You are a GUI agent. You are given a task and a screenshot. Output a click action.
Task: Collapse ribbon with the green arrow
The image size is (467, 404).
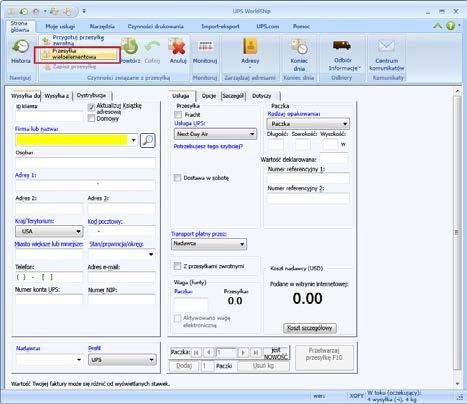(438, 26)
